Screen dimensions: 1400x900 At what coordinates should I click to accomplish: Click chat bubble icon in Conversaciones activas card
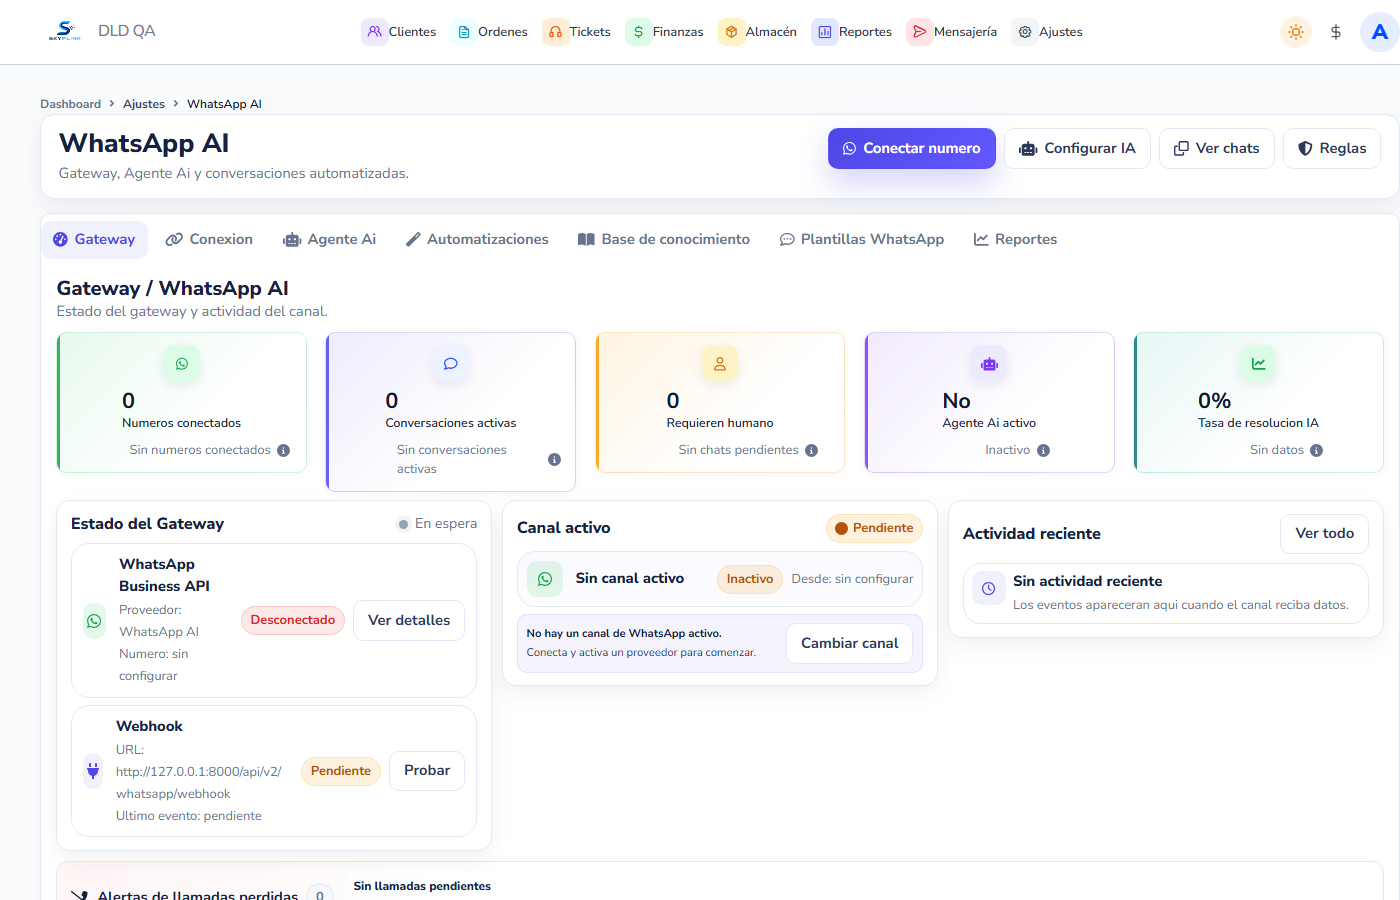(451, 364)
